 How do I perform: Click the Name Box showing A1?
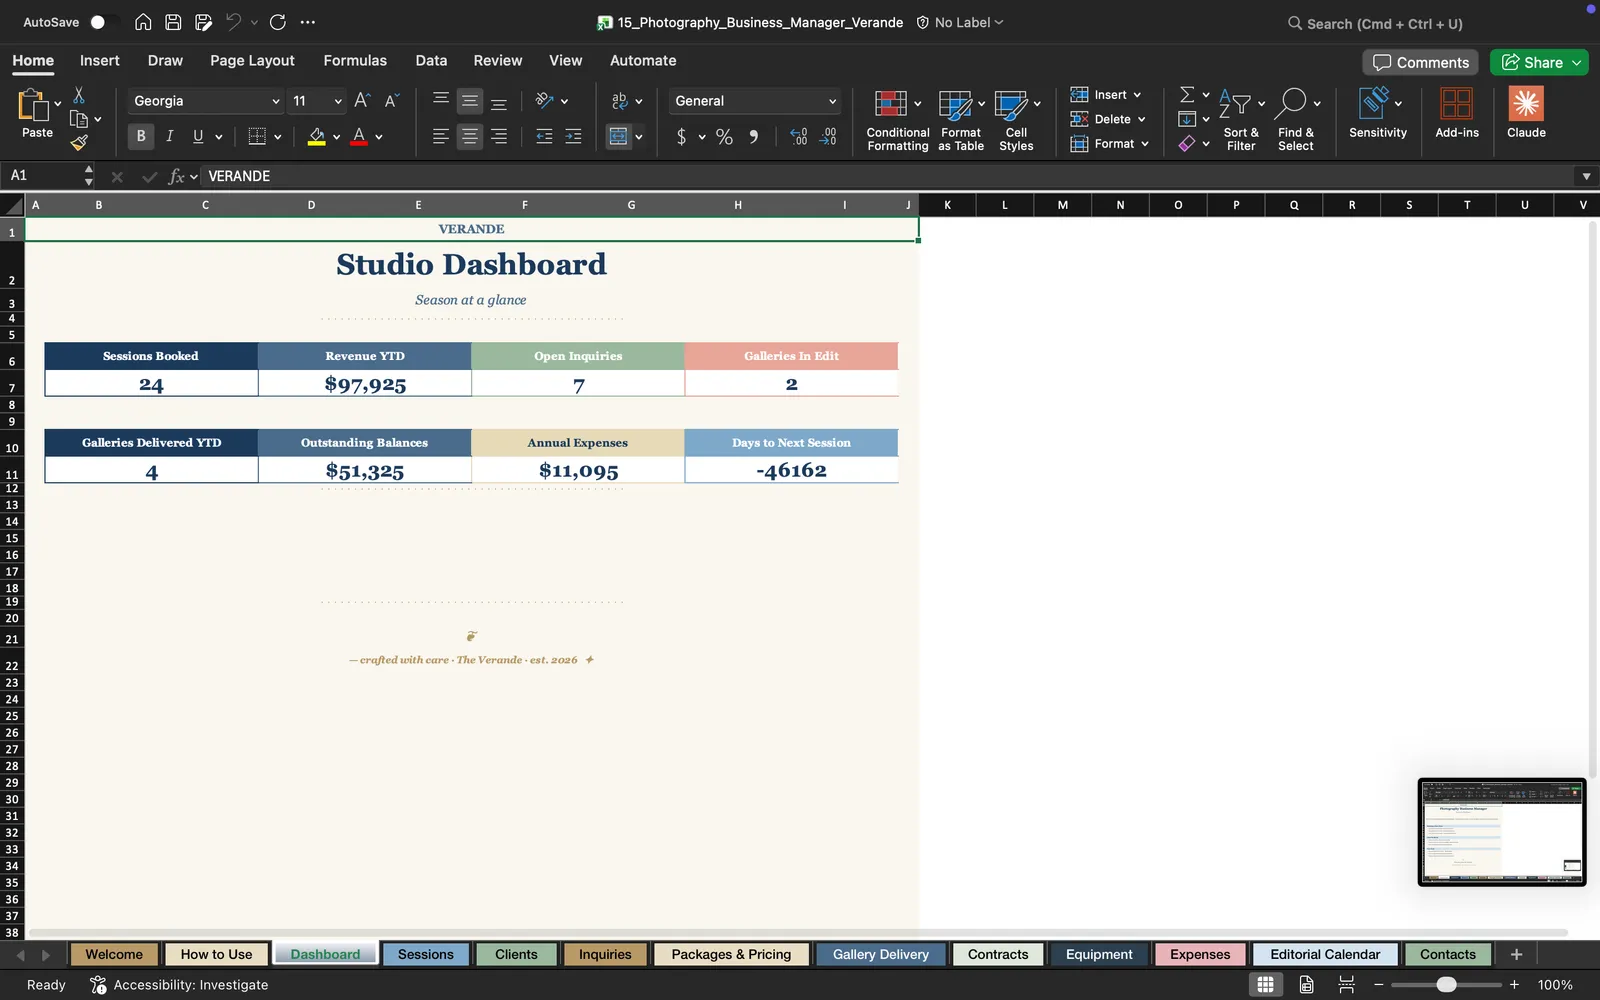point(44,176)
